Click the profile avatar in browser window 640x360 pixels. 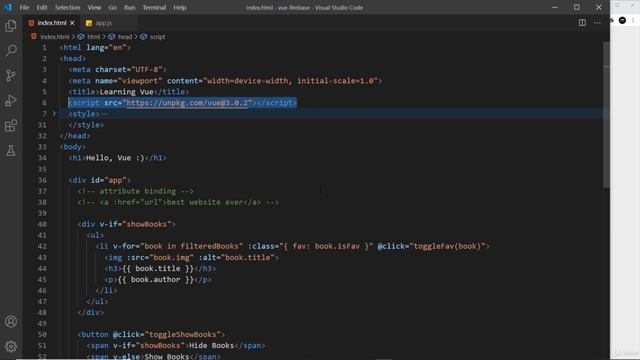(x=622, y=20)
